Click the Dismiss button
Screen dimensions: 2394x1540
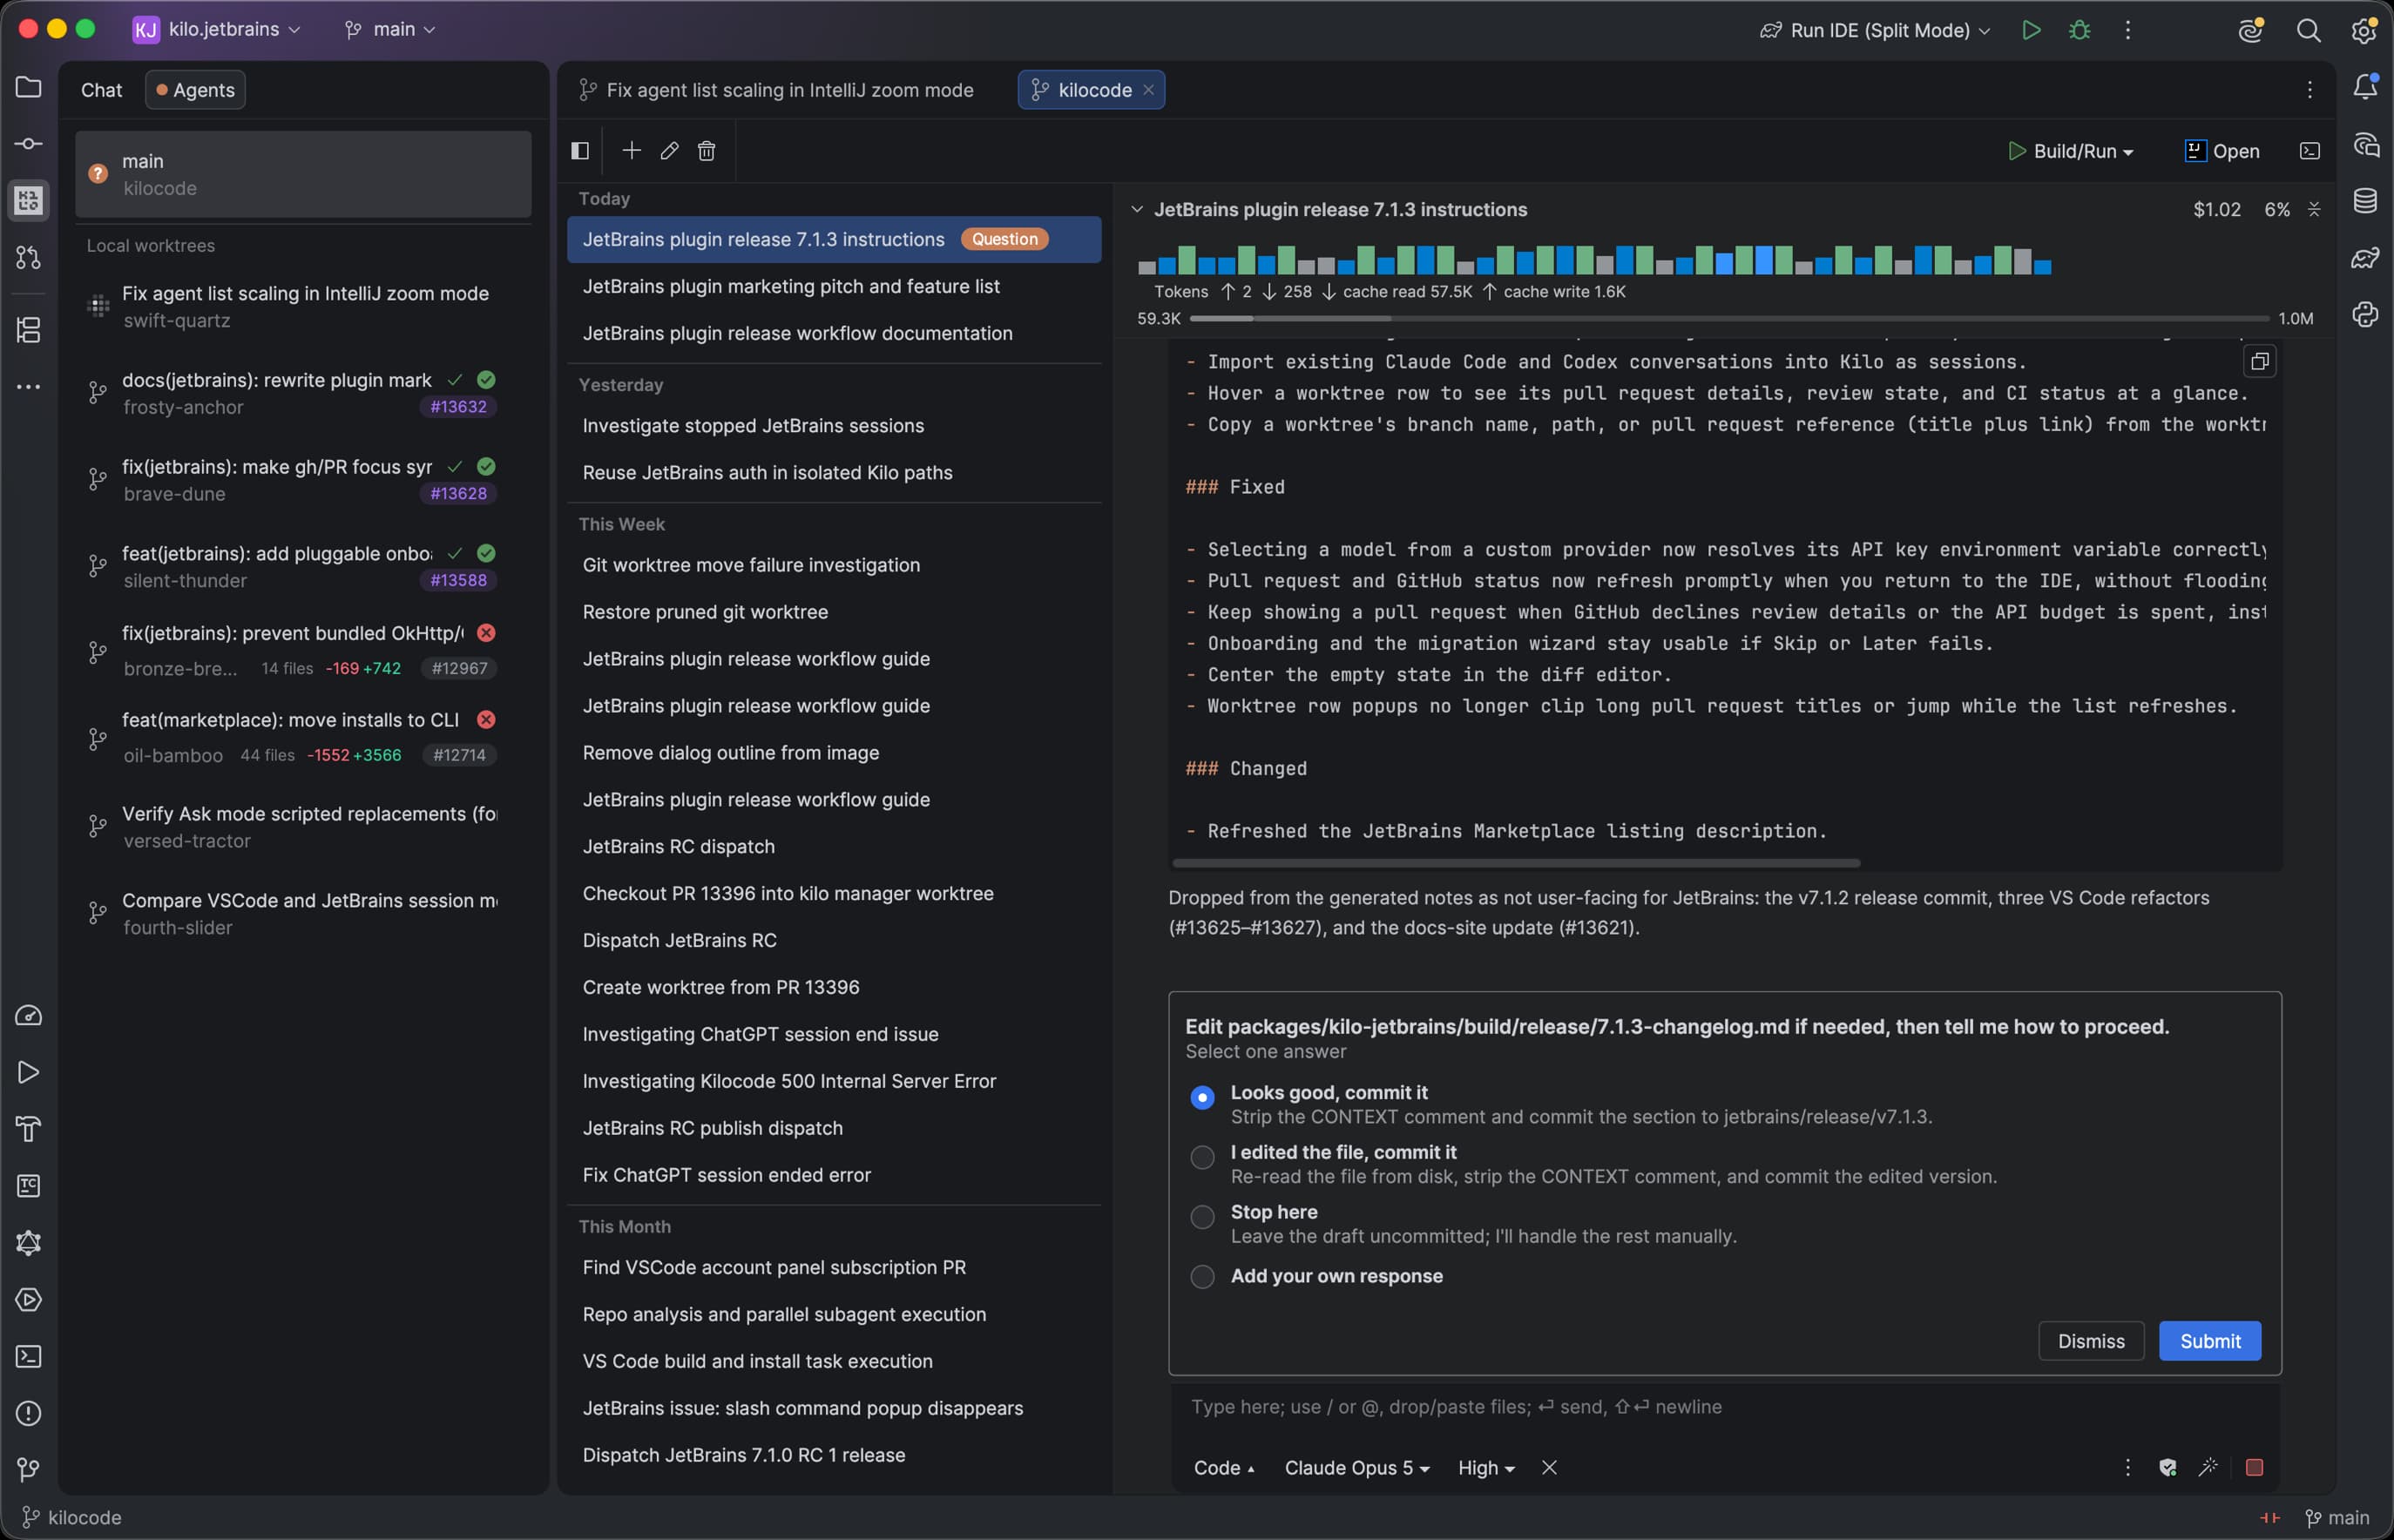(x=2091, y=1341)
